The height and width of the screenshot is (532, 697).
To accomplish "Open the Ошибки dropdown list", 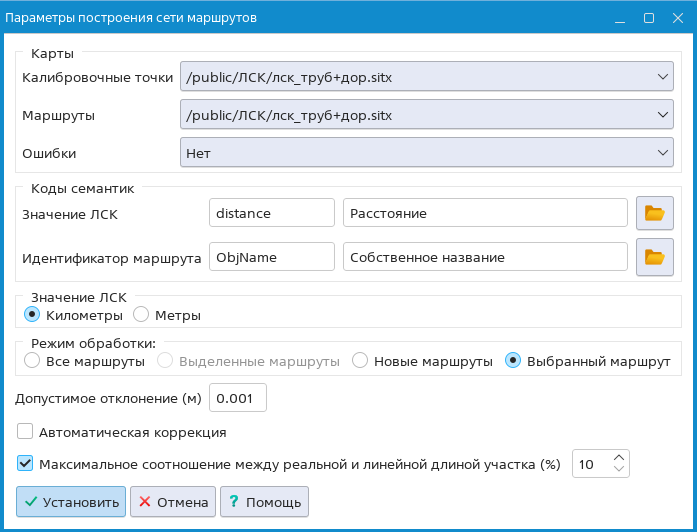I will [x=426, y=153].
